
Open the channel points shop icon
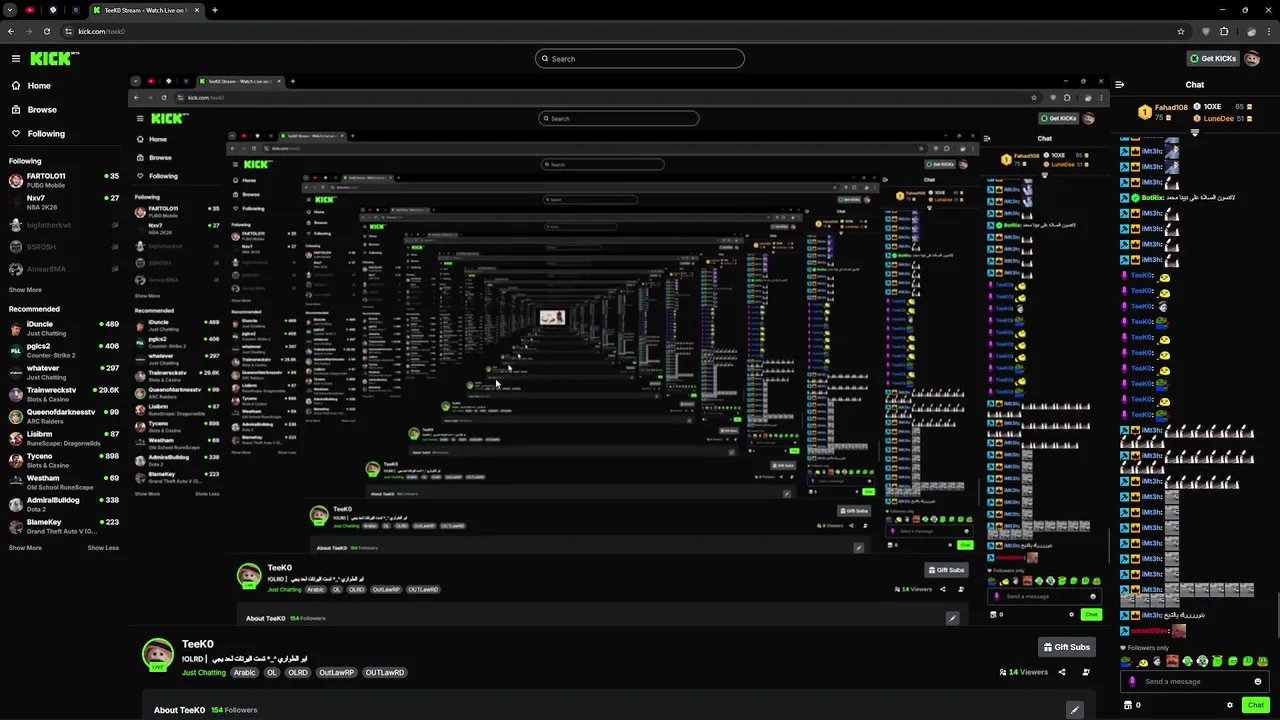point(1128,705)
